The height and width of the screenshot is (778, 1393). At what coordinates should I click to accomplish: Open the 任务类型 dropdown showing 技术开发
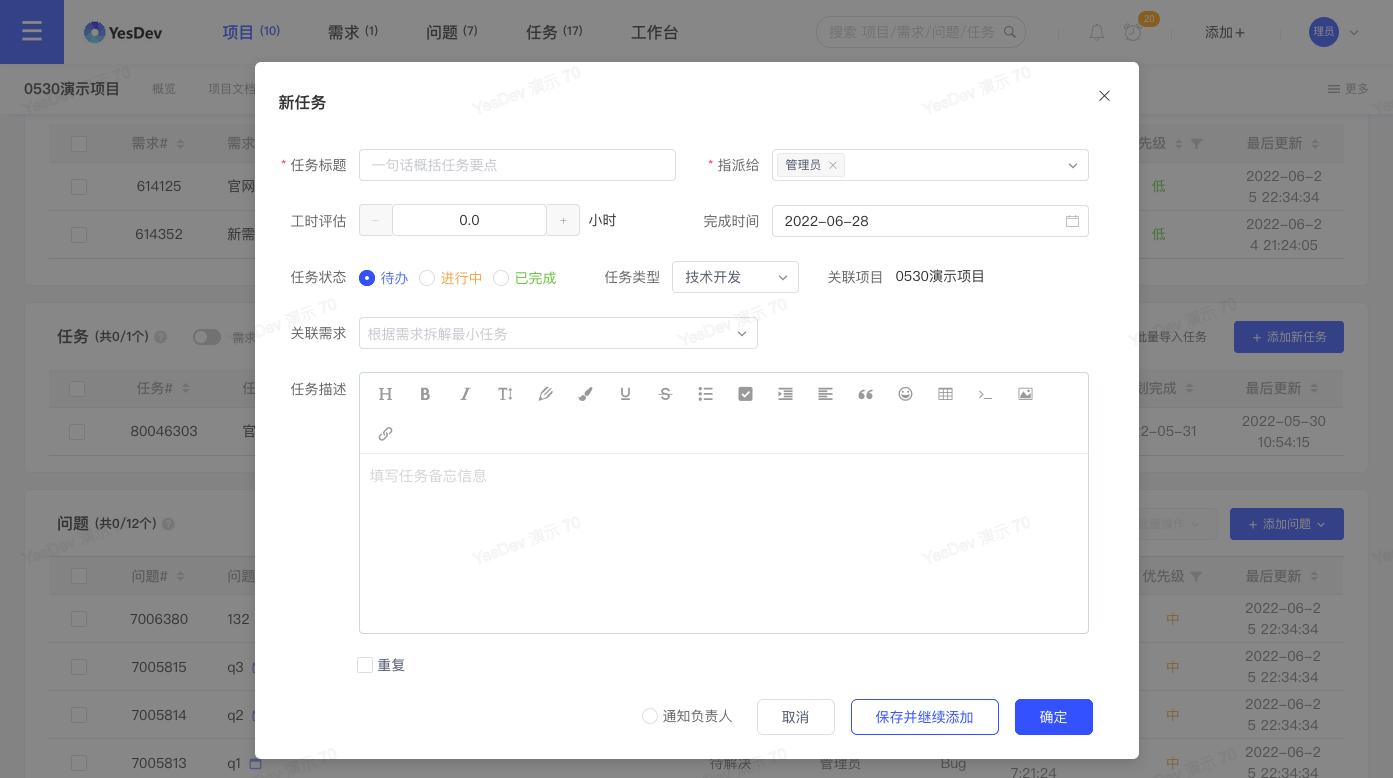point(735,277)
